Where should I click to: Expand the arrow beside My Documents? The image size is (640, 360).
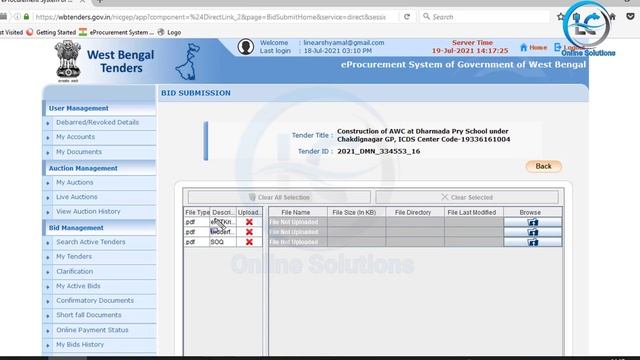click(48, 152)
